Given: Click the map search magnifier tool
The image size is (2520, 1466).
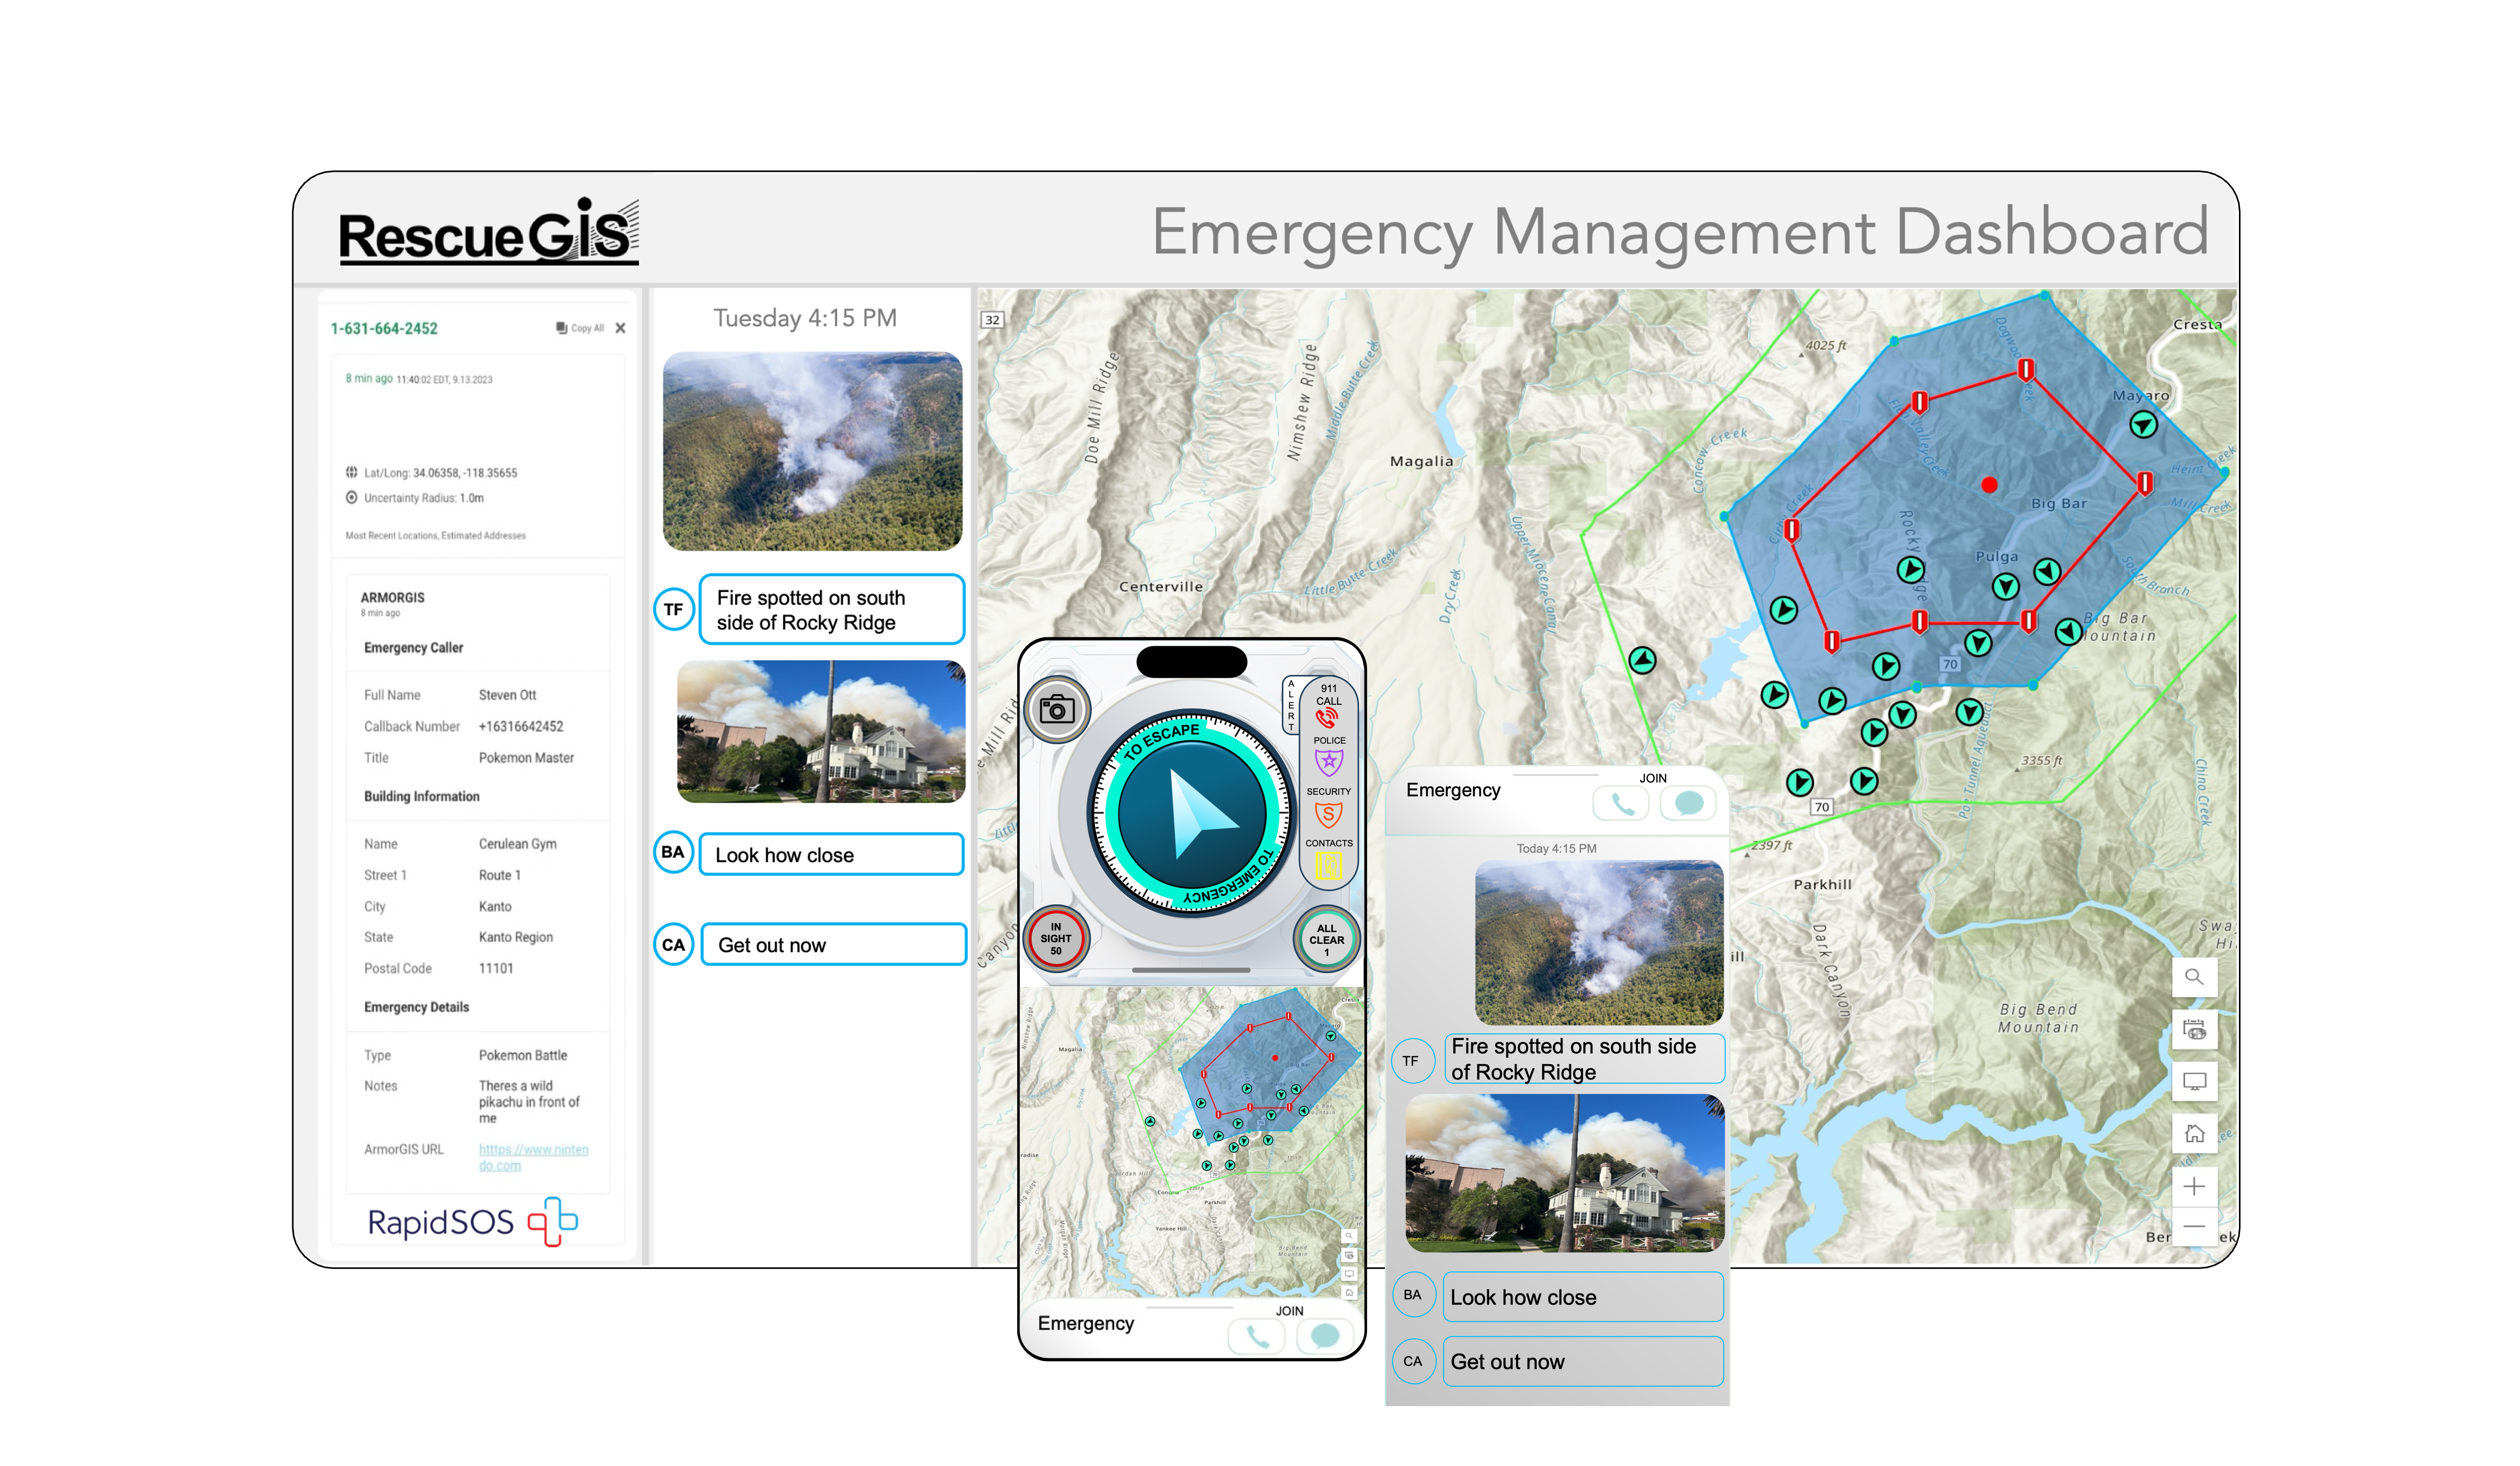Looking at the screenshot, I should pyautogui.click(x=2194, y=977).
